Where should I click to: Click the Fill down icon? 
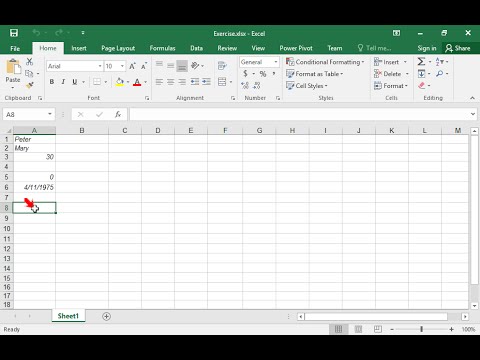422,74
